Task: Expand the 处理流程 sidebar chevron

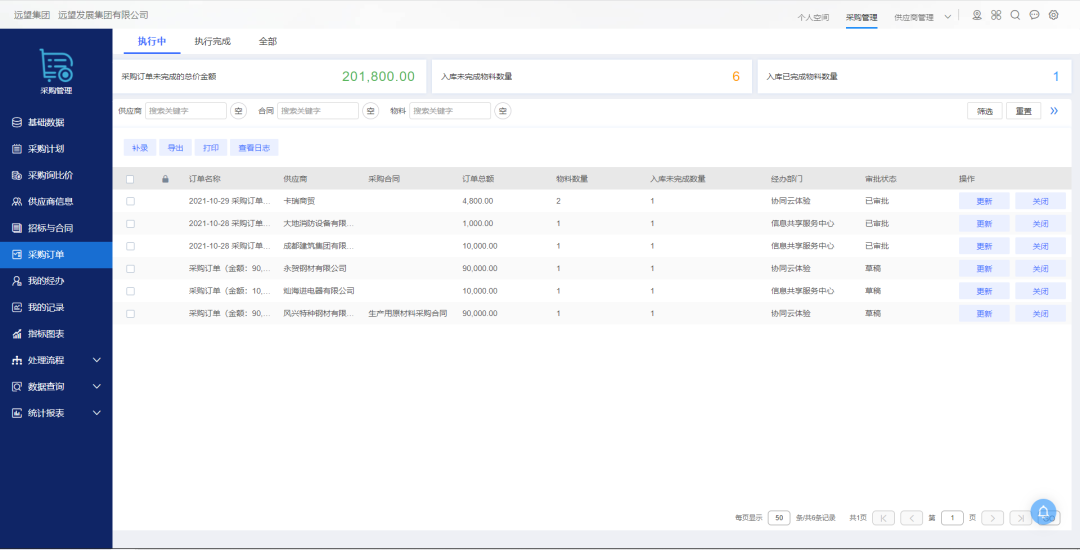Action: [96, 360]
